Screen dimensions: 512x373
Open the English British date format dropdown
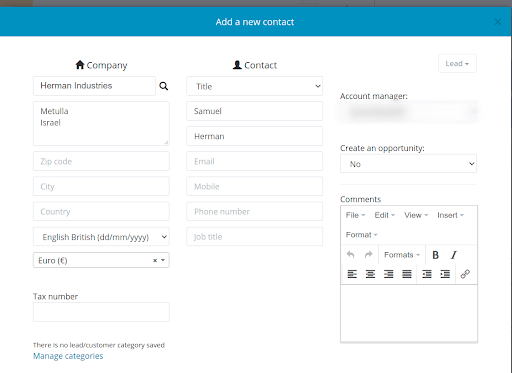pyautogui.click(x=101, y=237)
